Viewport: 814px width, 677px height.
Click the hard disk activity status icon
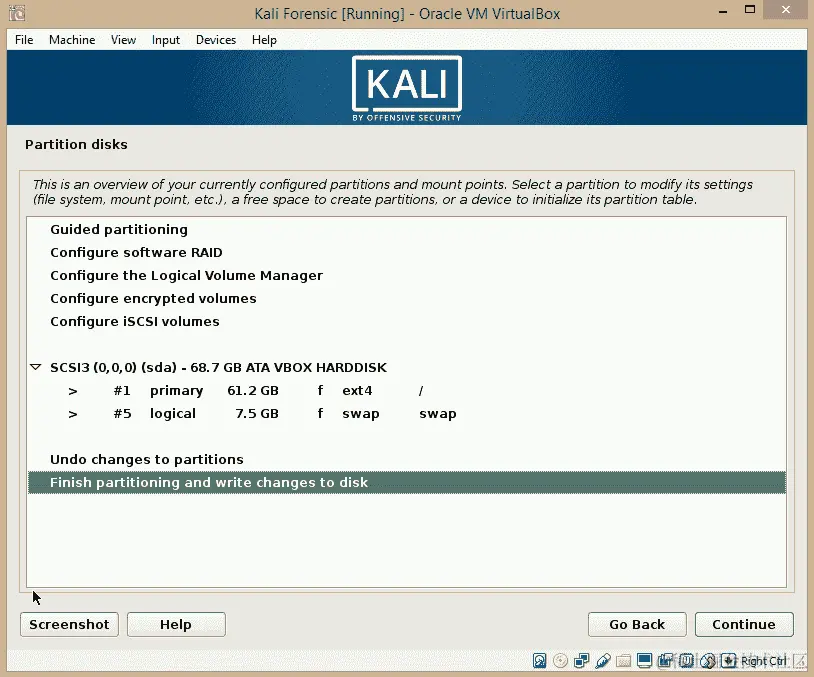point(539,660)
